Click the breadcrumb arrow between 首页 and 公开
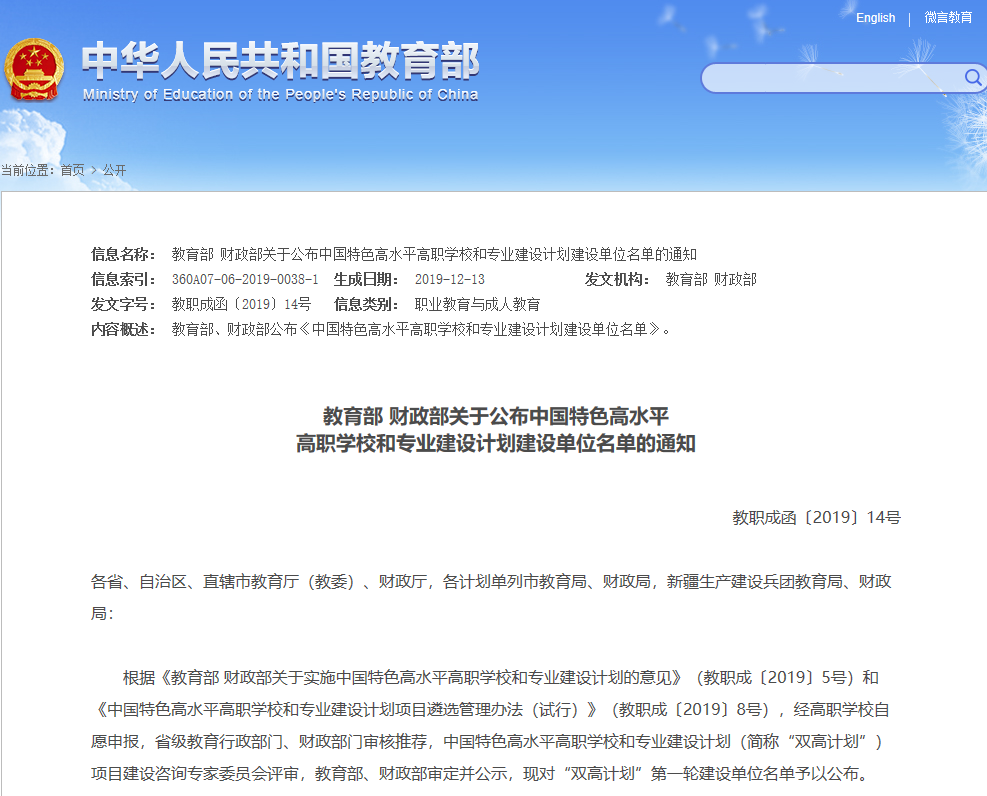Viewport: 987px width, 796px height. 93,170
